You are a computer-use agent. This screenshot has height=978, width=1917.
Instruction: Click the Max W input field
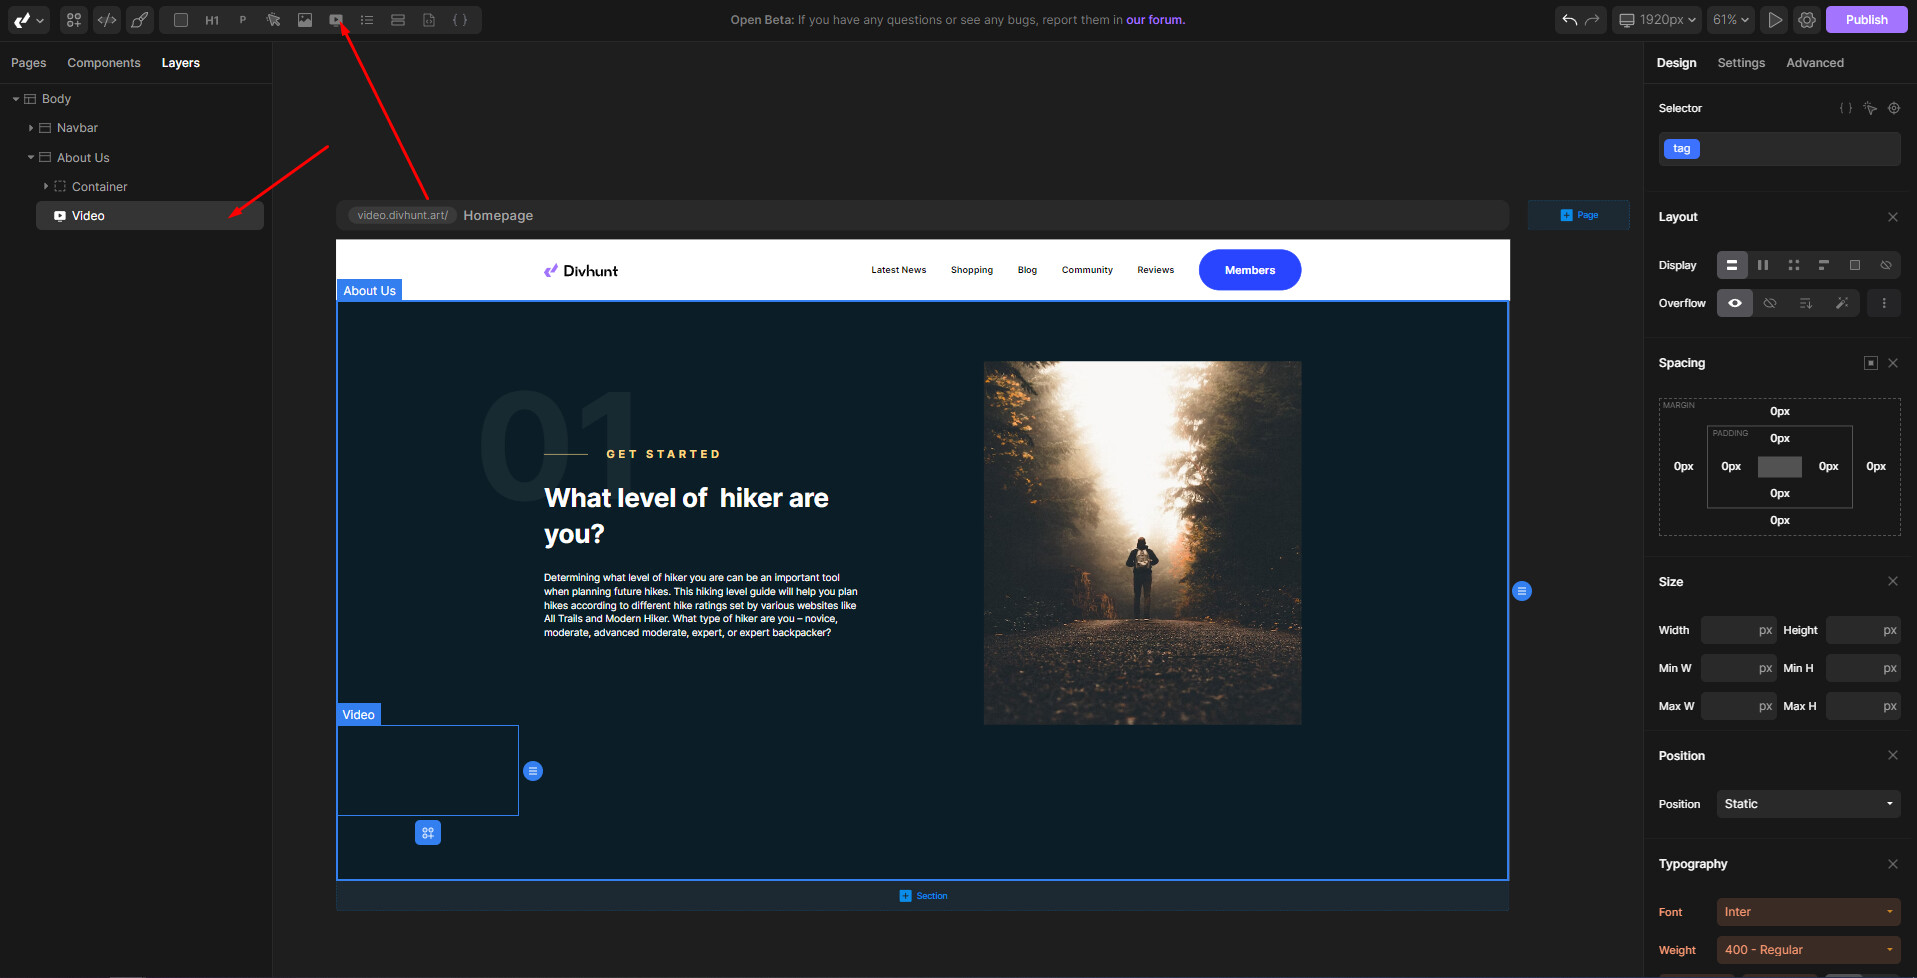(1738, 706)
